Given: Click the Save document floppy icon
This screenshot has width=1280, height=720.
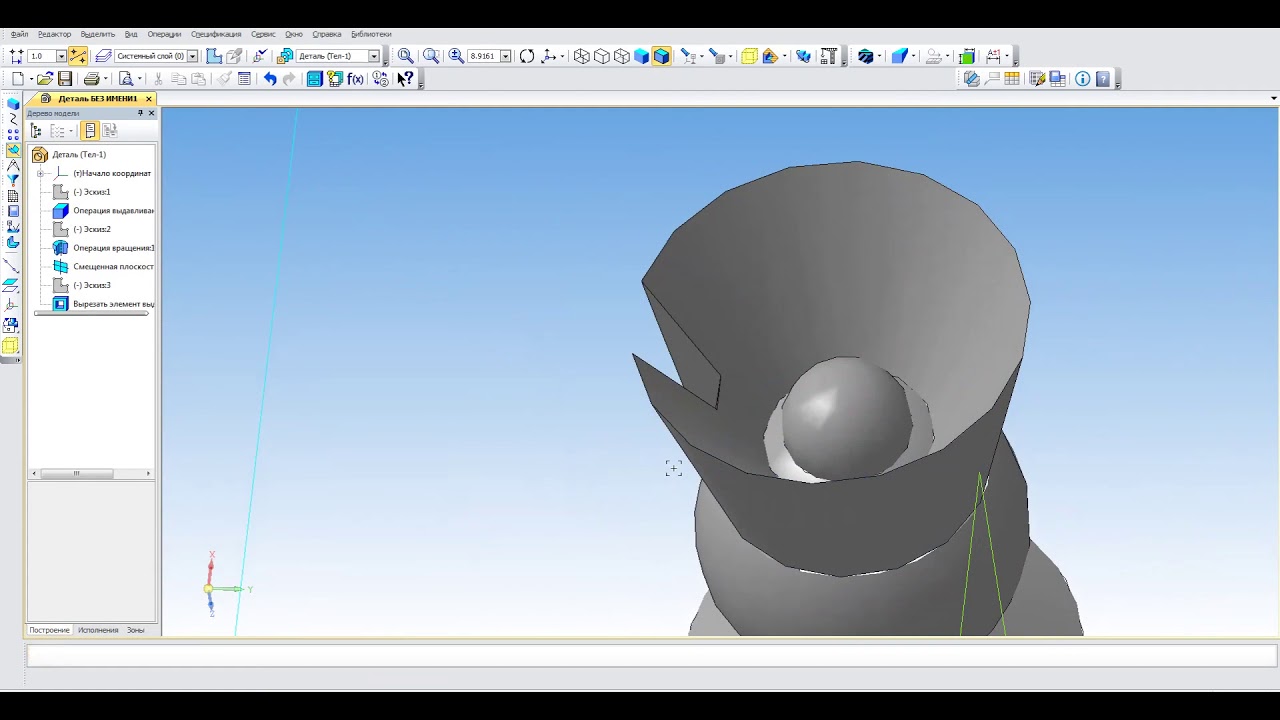Looking at the screenshot, I should click(x=65, y=79).
